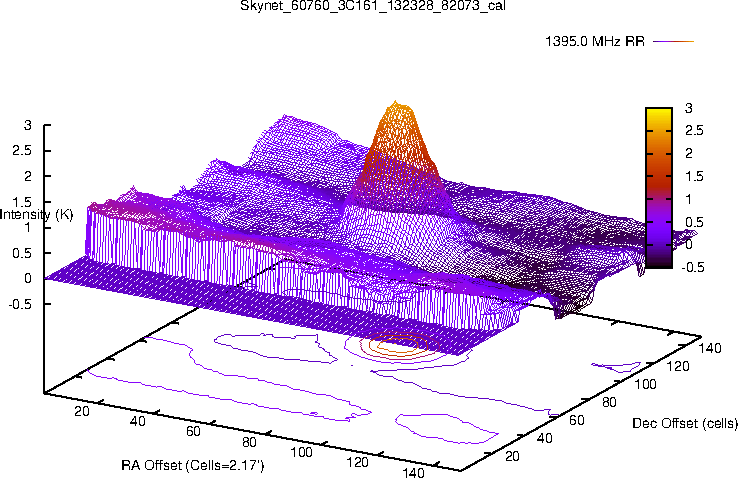Screen dimensions: 738x478
Task: Select RA Offset tick 40
Action: 137,421
